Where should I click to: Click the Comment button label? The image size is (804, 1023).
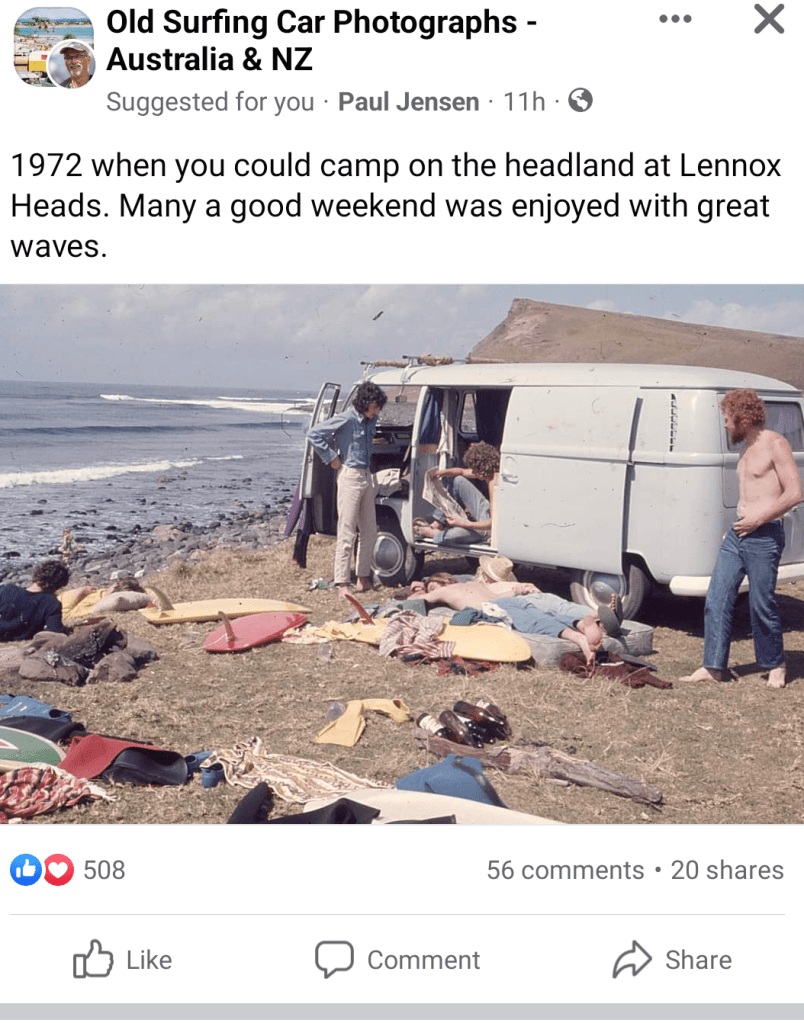click(424, 960)
